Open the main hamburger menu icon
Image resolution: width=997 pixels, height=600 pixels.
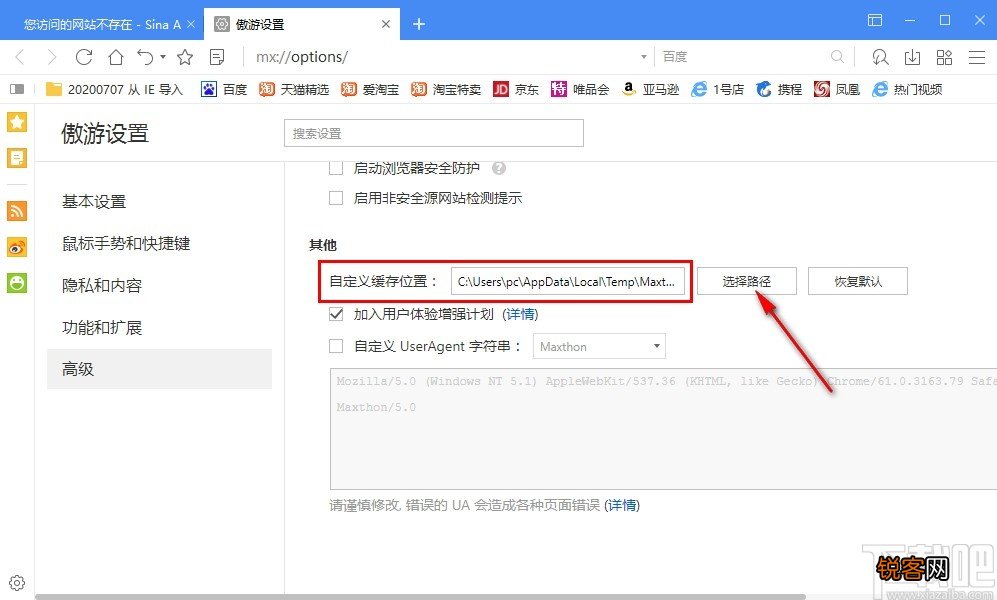pyautogui.click(x=977, y=57)
